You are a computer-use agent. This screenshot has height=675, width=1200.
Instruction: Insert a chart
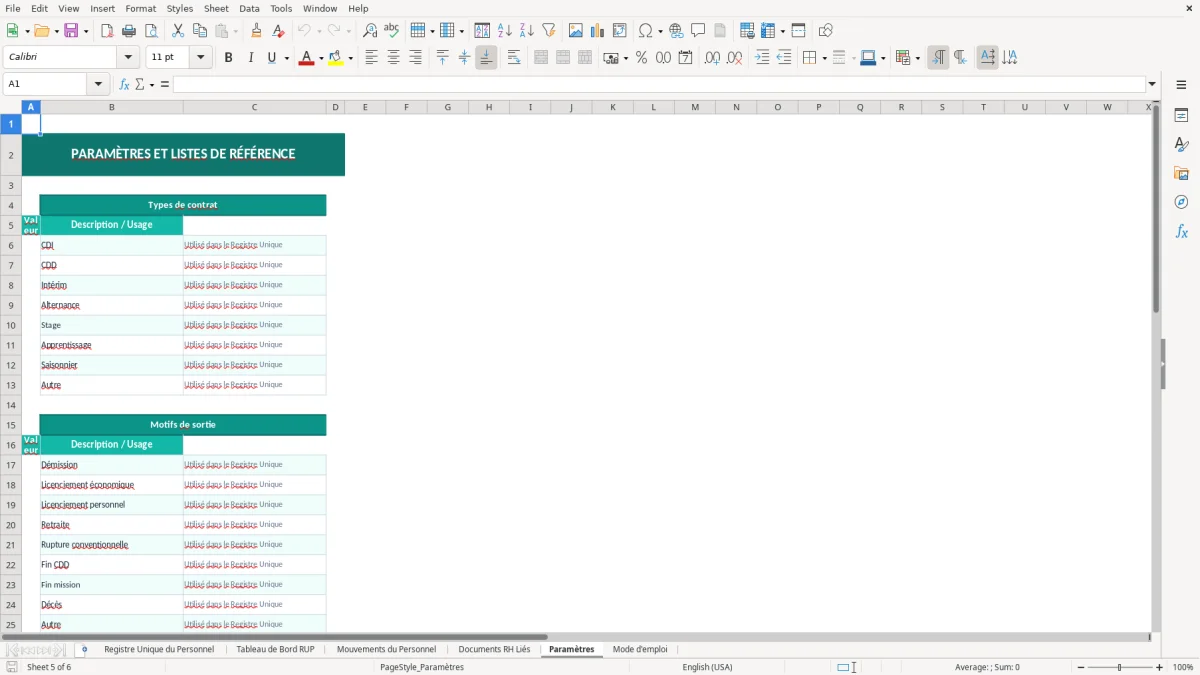pos(598,31)
